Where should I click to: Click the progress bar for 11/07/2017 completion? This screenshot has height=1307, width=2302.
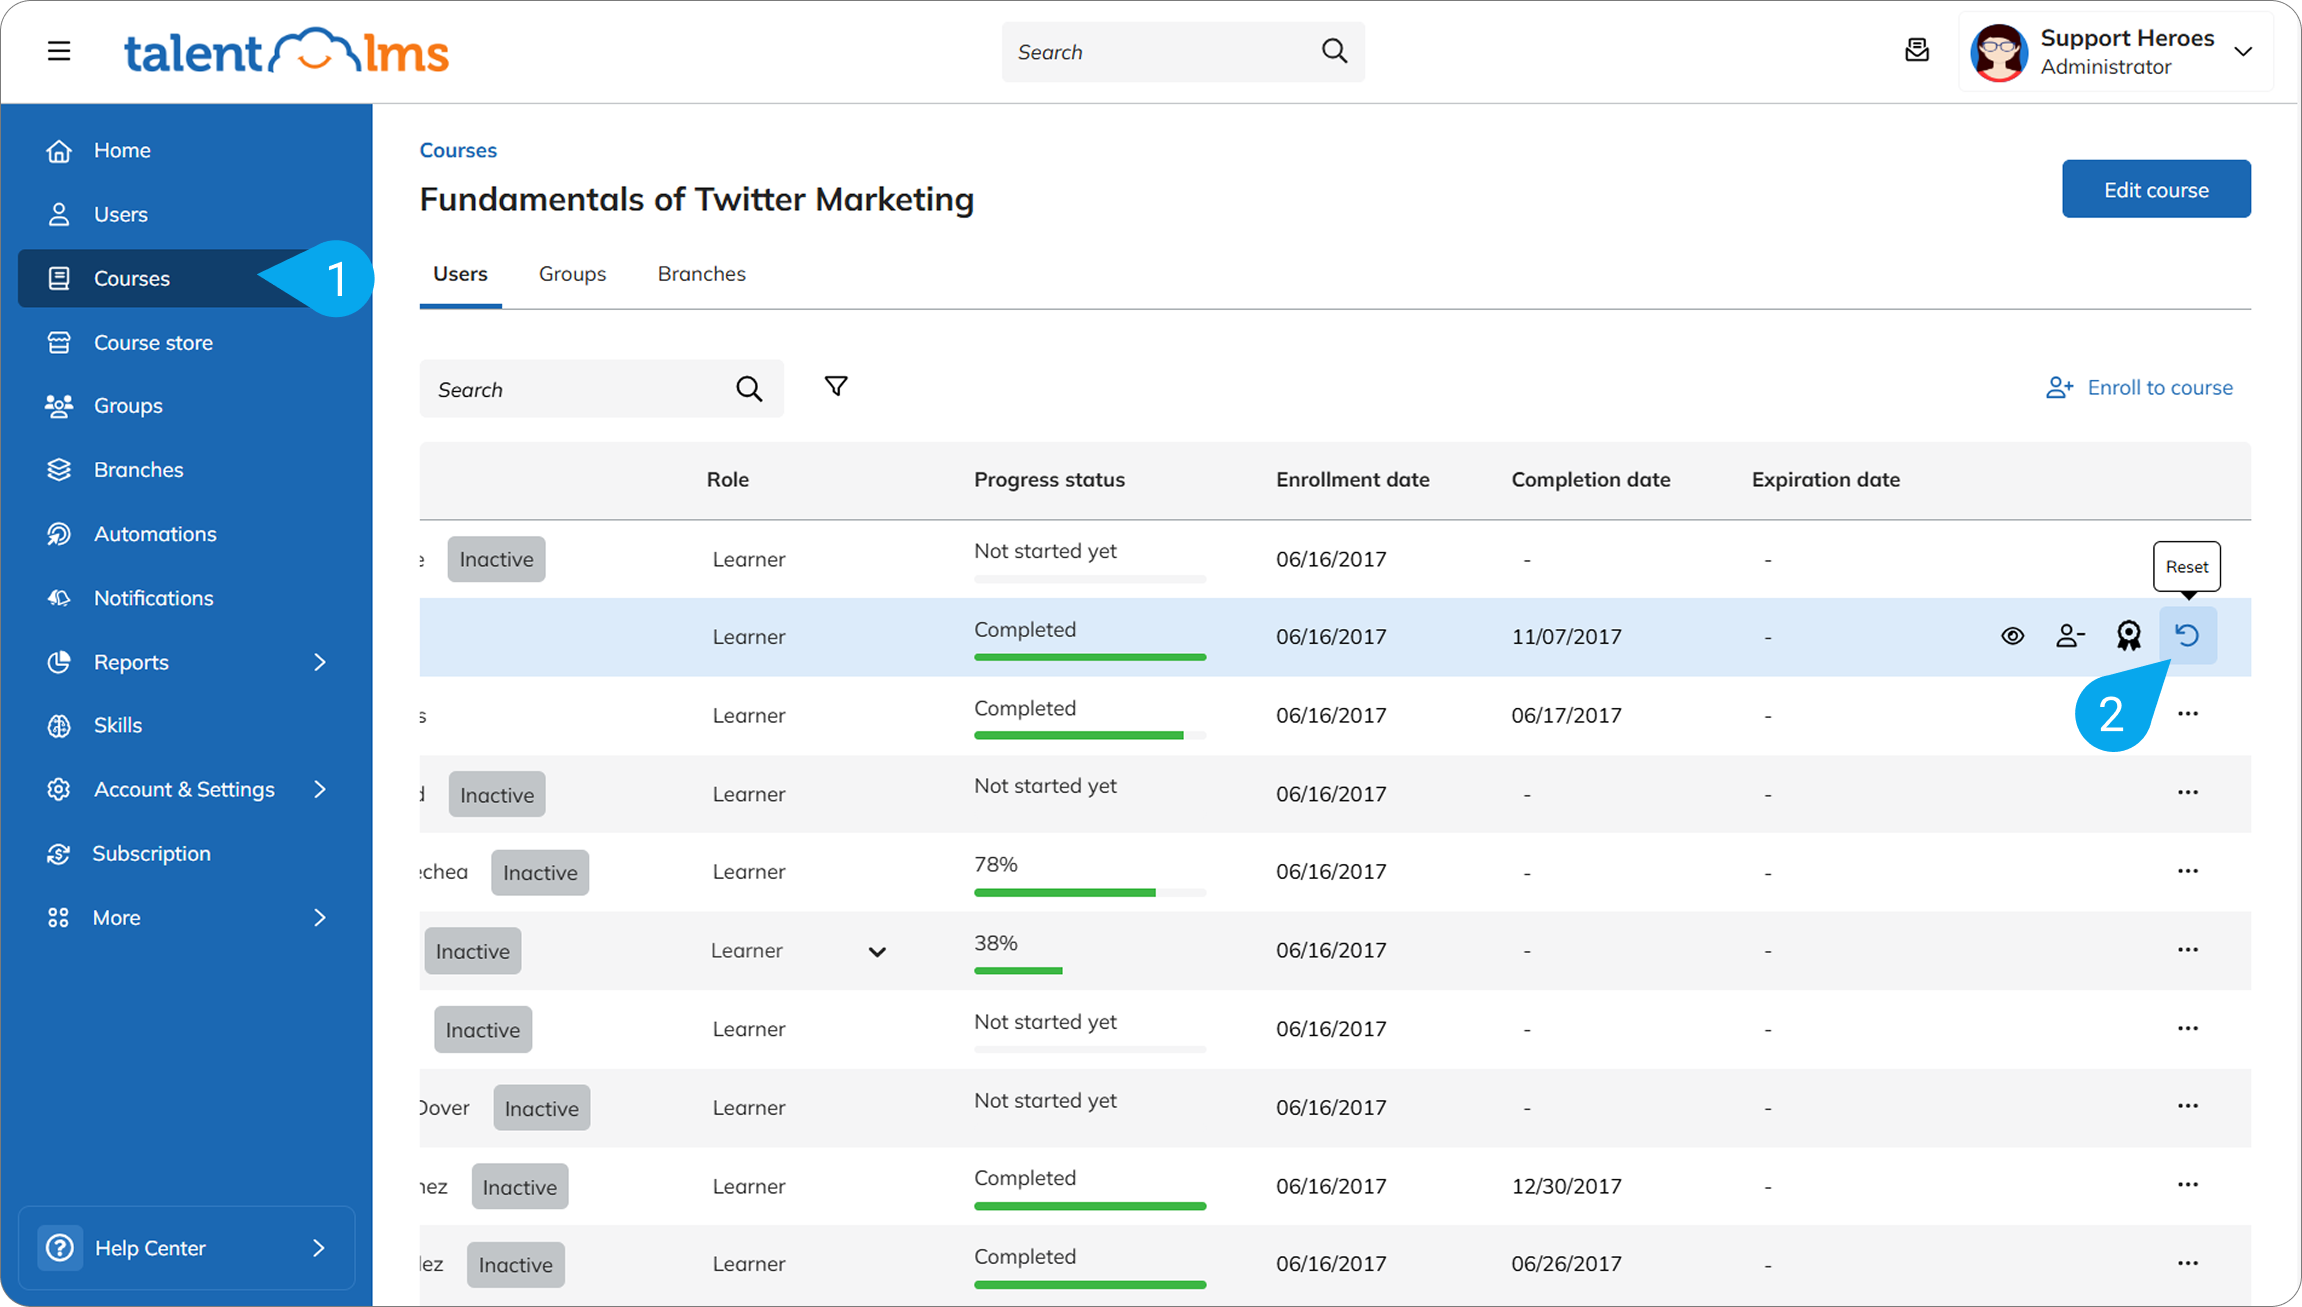(x=1090, y=657)
